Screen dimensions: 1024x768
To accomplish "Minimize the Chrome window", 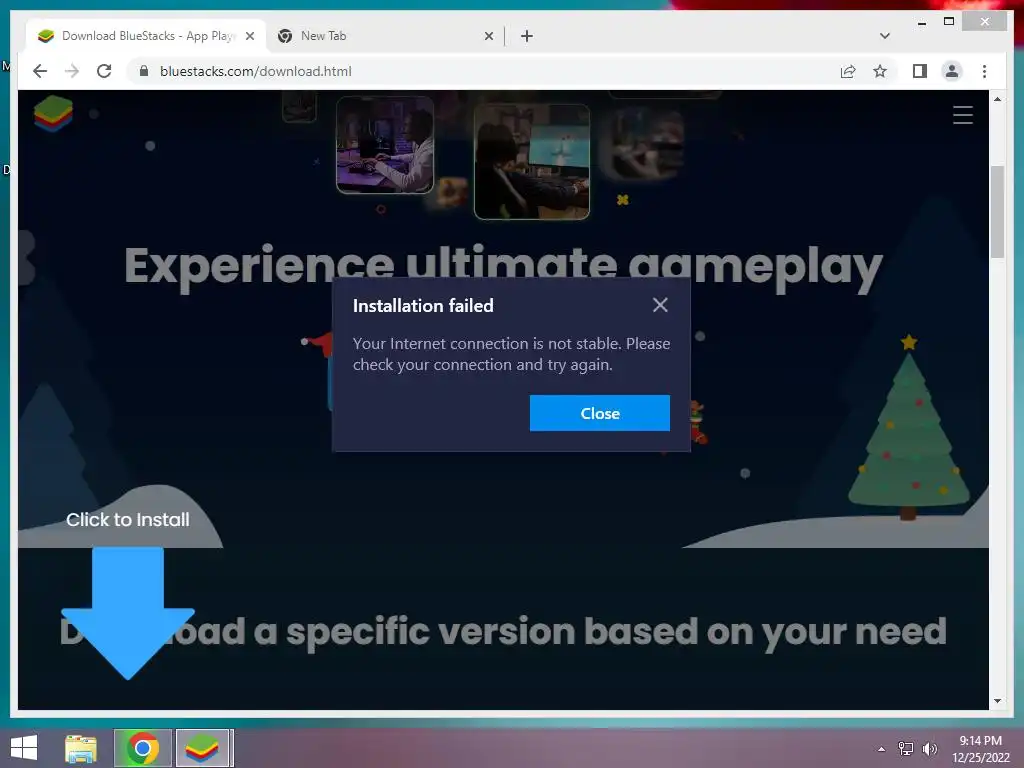I will [x=921, y=22].
